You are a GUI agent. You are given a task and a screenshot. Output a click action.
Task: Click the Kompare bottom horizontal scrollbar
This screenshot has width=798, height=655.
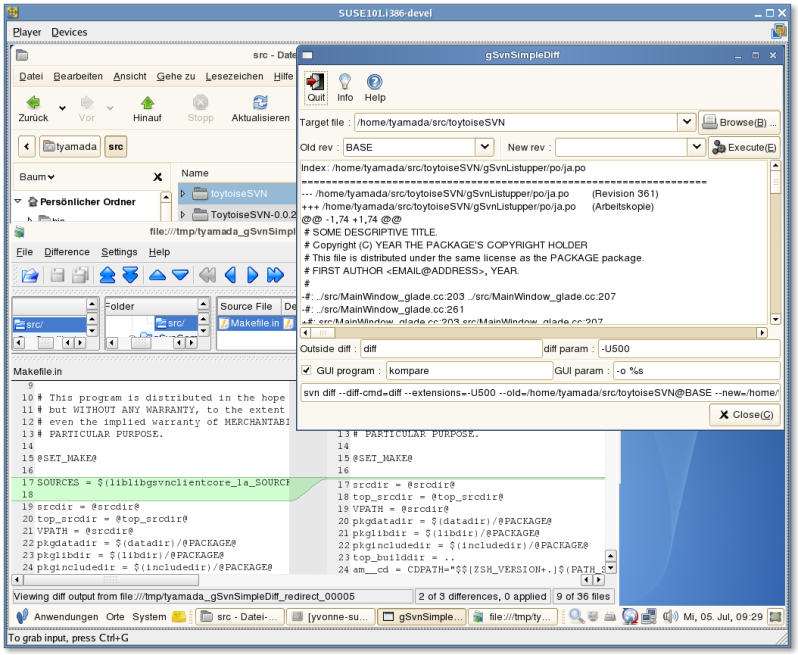[x=306, y=580]
